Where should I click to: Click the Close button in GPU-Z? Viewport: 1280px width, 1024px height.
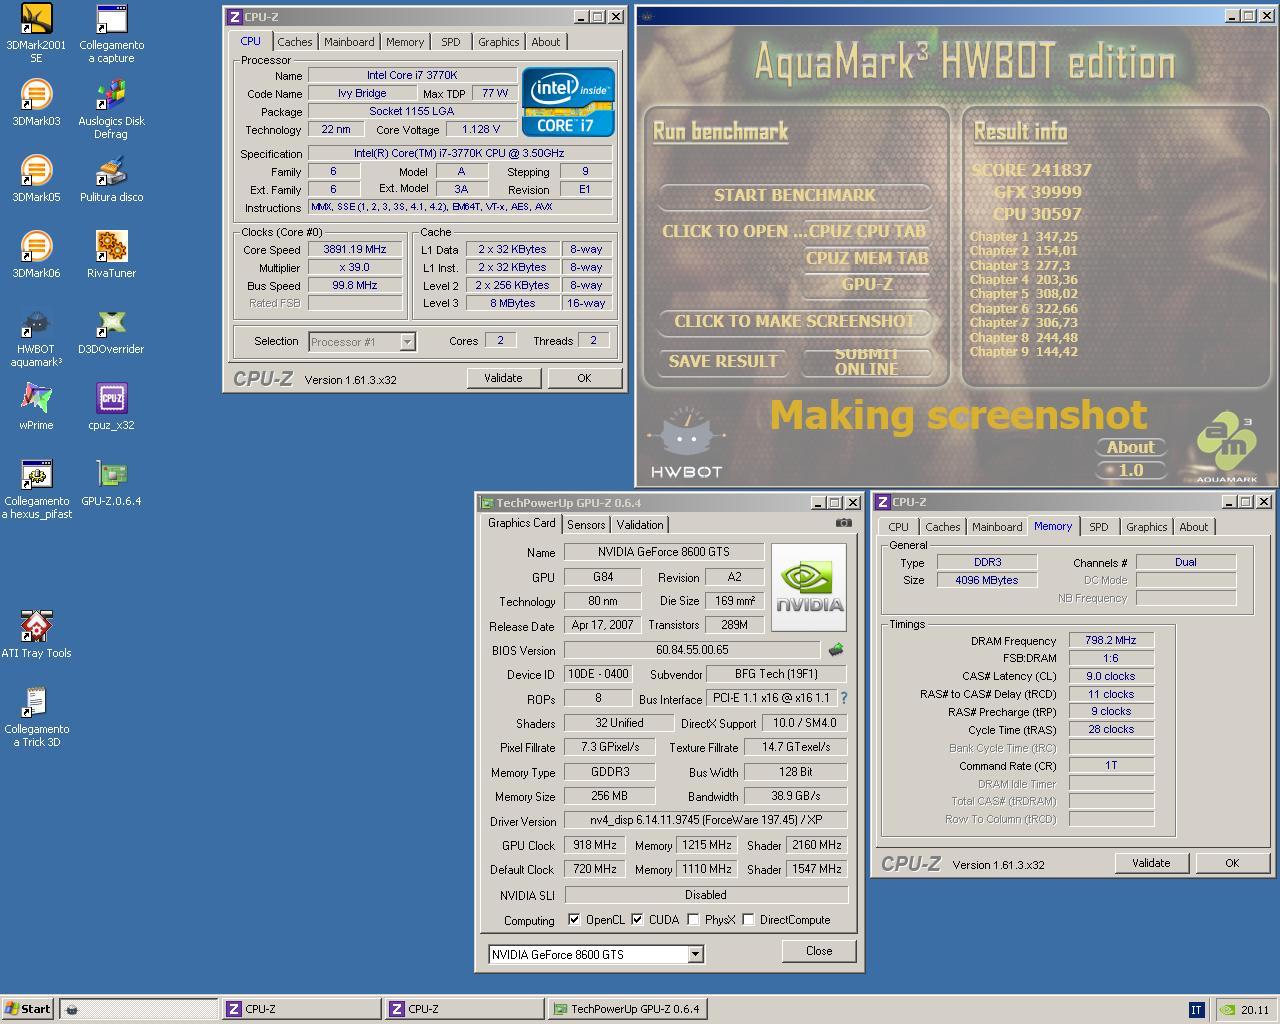819,951
